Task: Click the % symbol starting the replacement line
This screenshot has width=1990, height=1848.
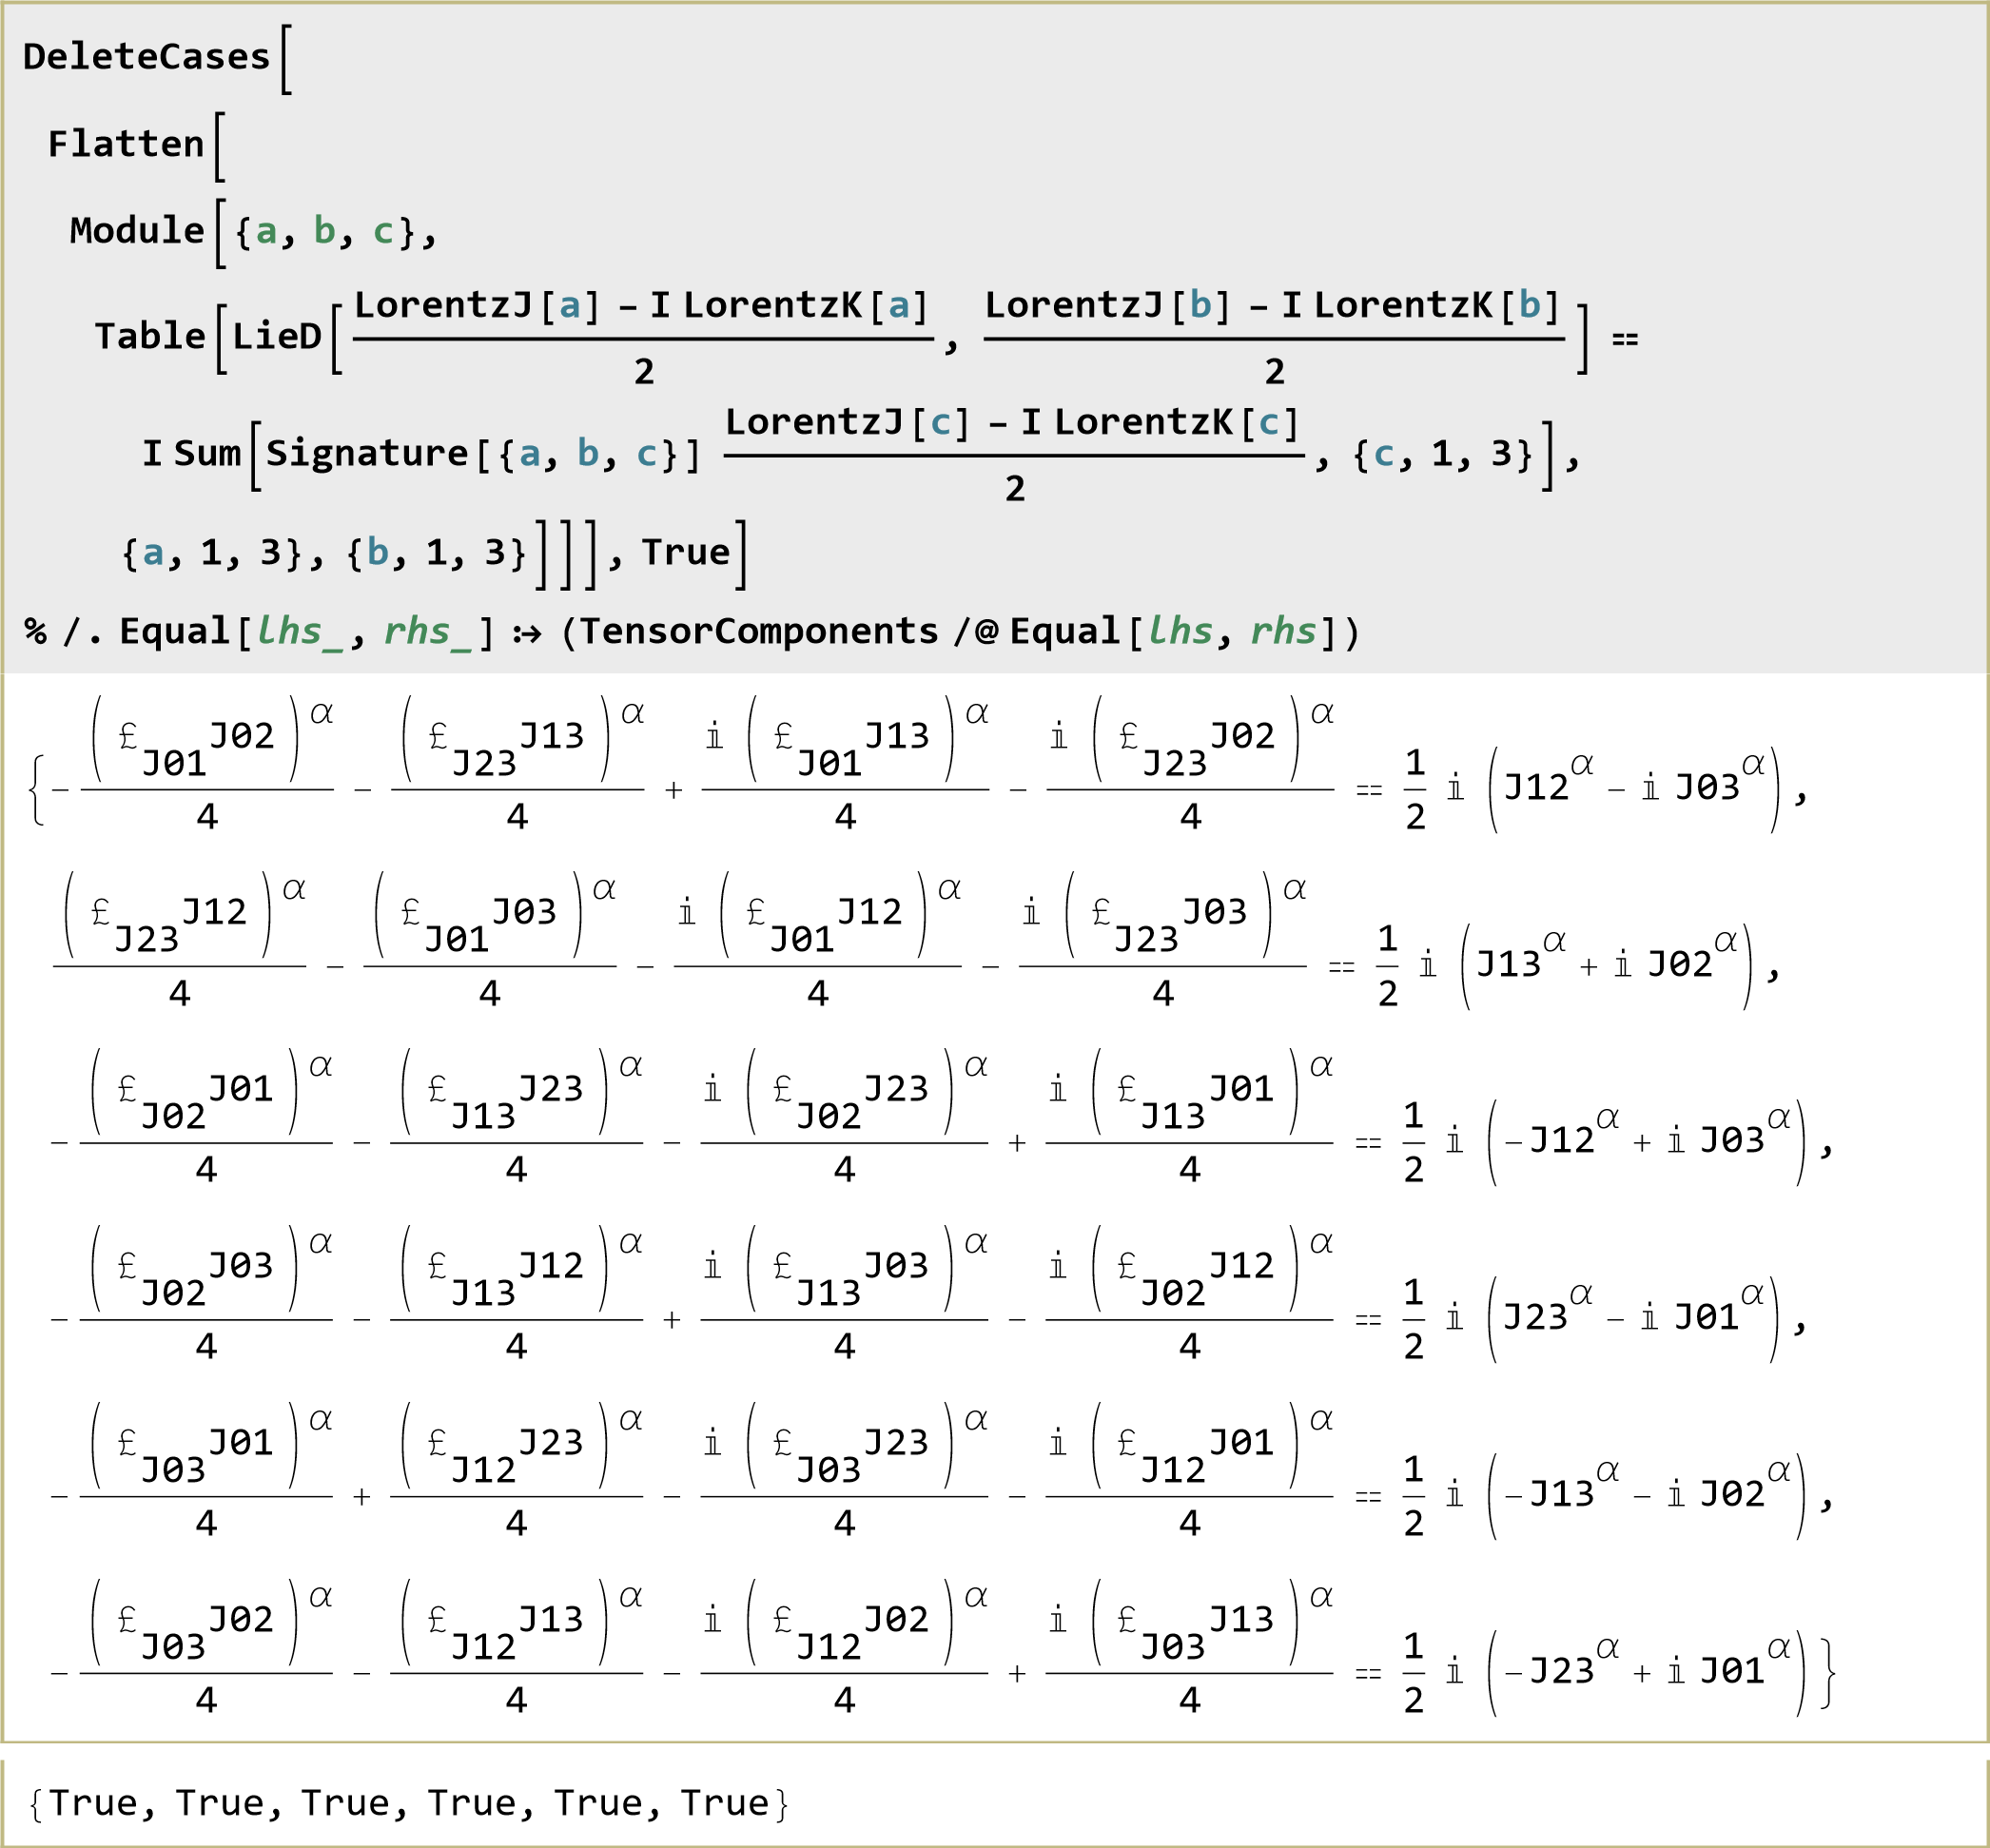Action: coord(36,632)
